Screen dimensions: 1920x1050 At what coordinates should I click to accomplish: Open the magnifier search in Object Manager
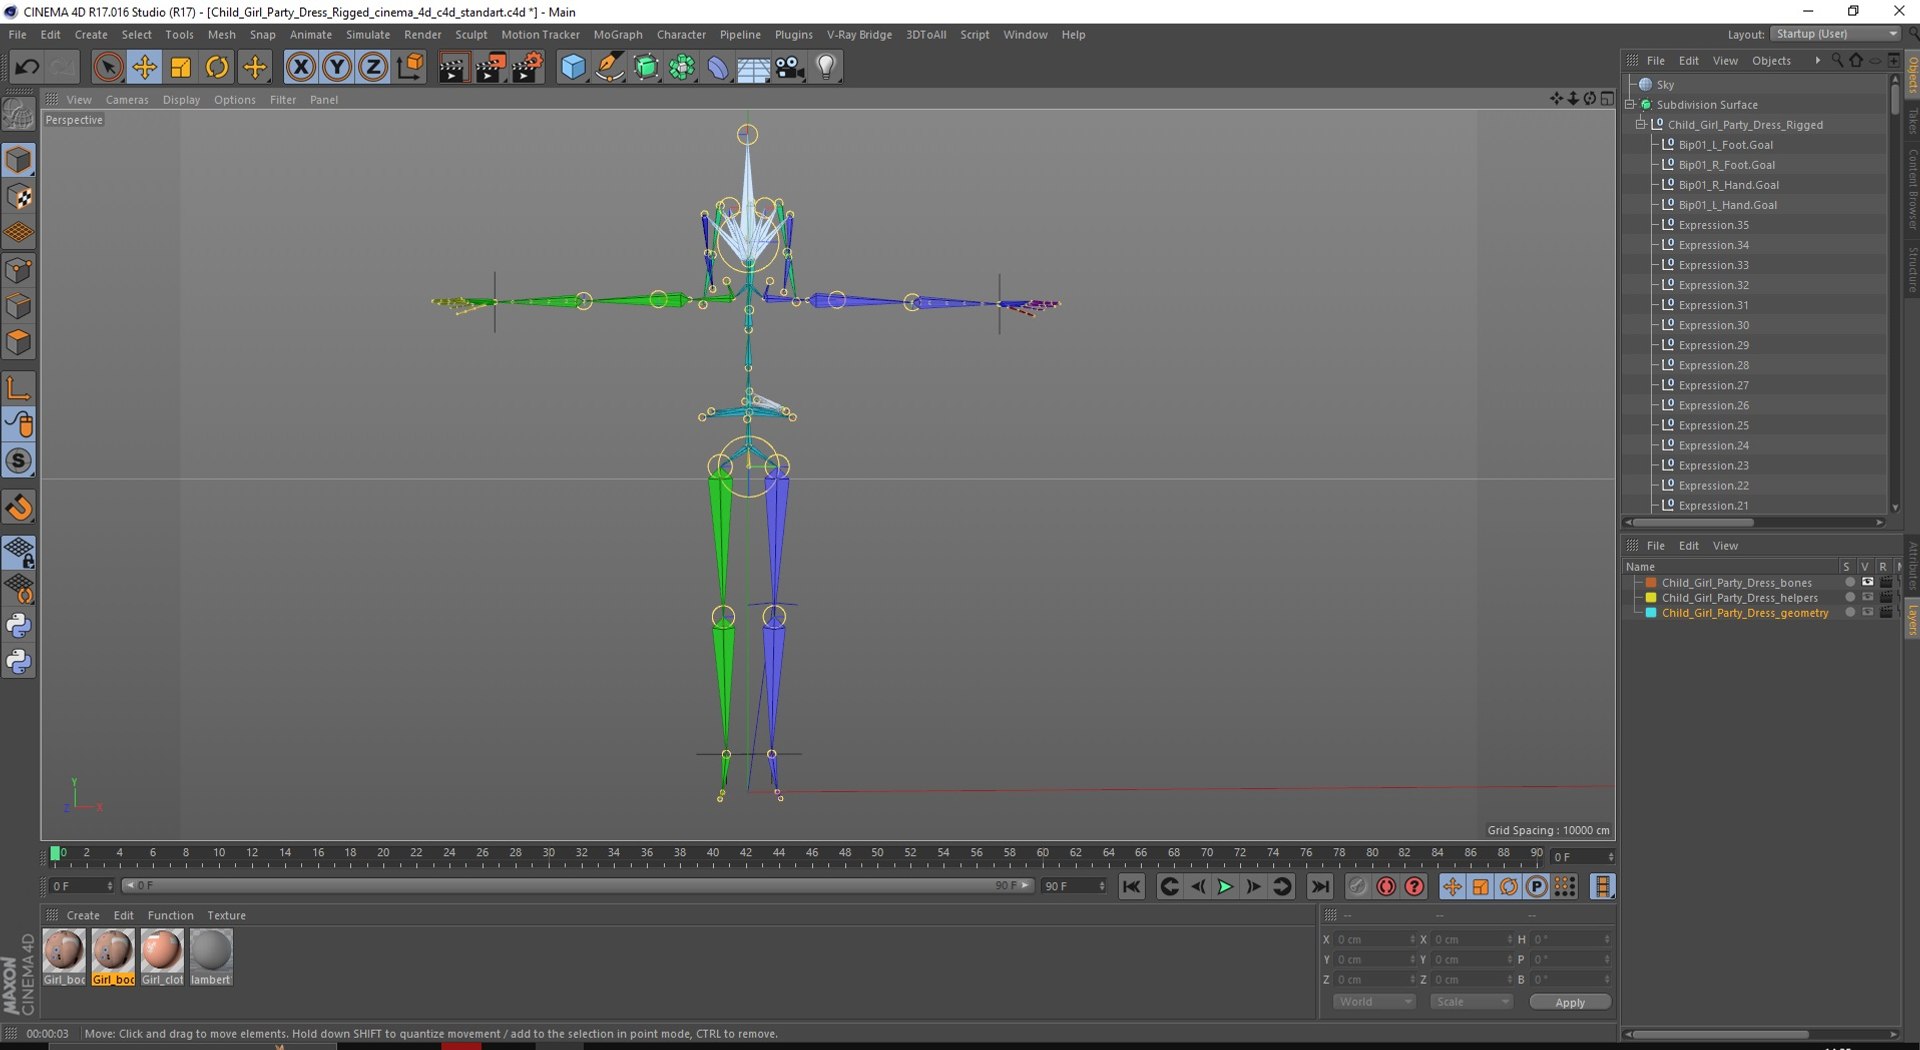coord(1837,61)
